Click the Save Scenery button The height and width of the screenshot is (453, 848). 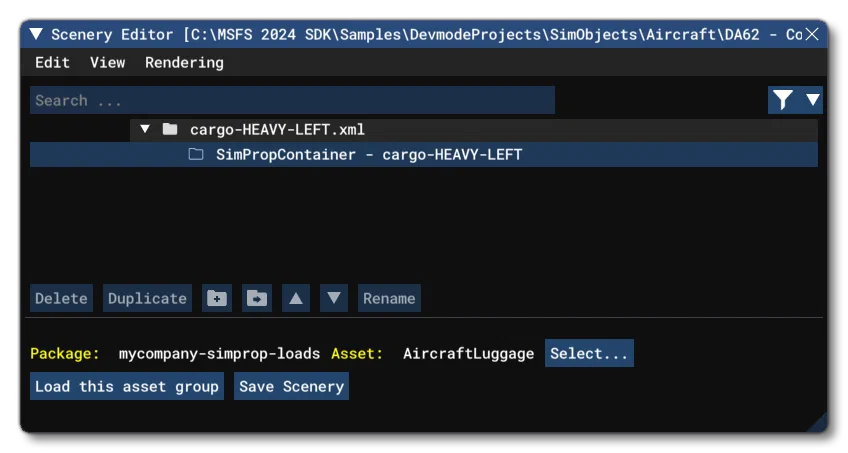pyautogui.click(x=291, y=387)
